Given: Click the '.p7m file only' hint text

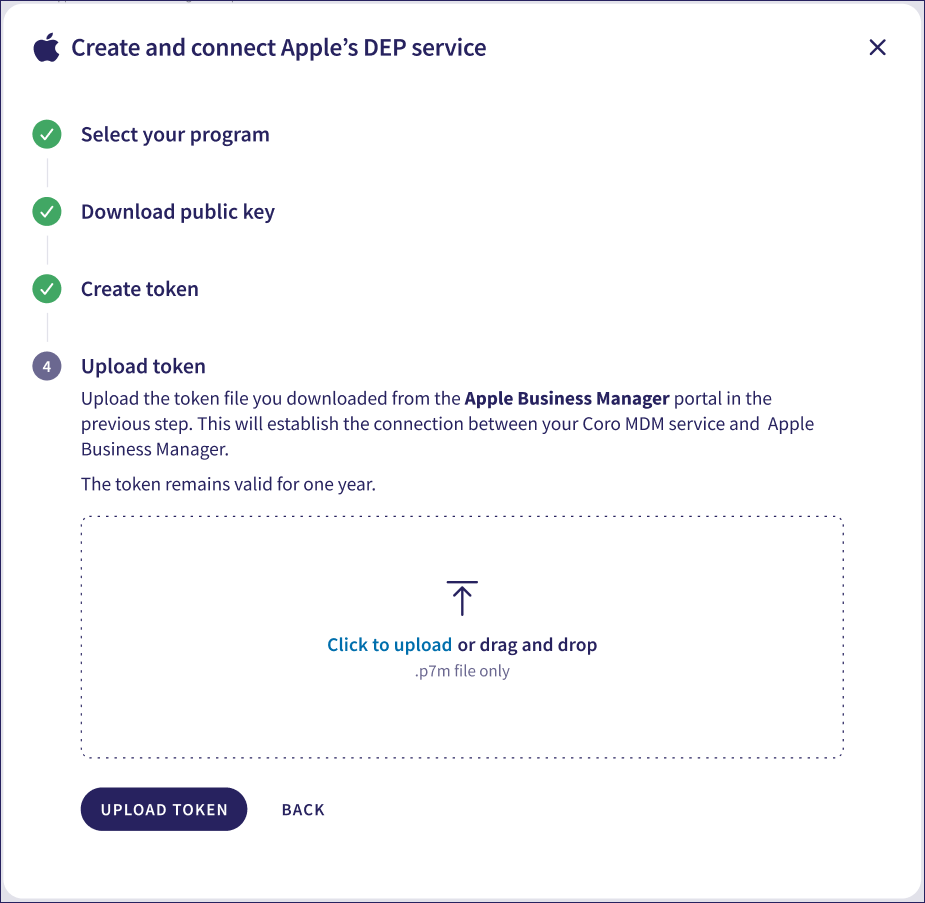Looking at the screenshot, I should click(462, 671).
